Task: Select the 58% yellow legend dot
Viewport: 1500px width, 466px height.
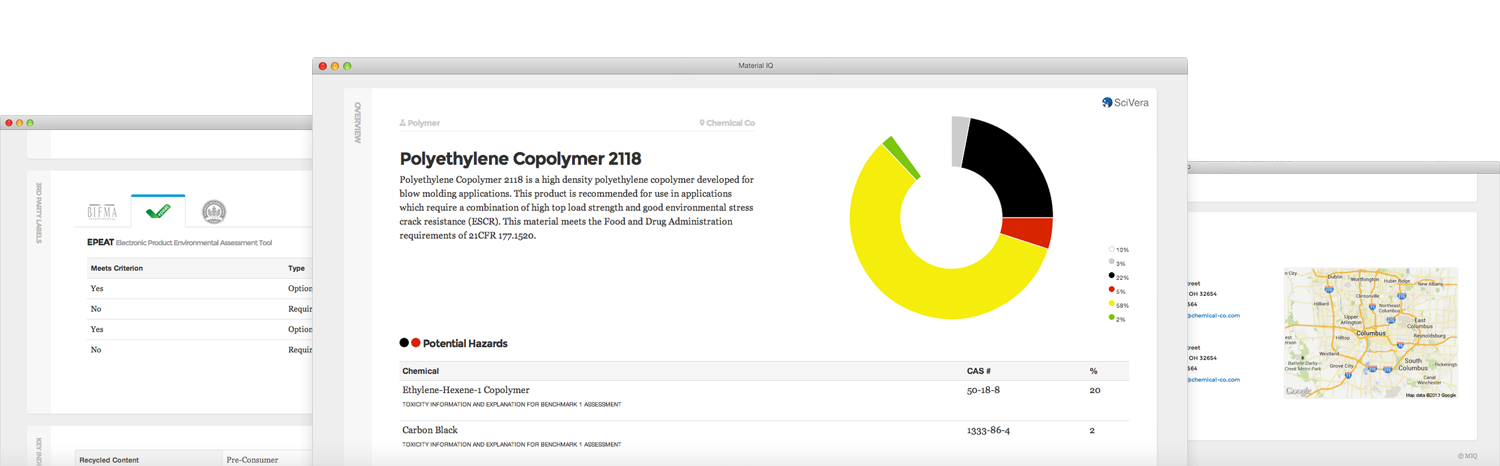Action: point(1111,305)
